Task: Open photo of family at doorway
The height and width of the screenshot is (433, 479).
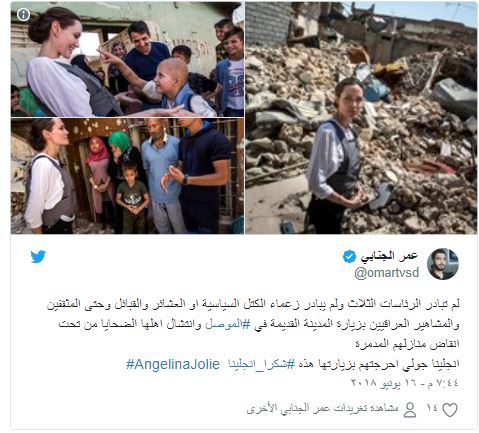Action: point(127,176)
